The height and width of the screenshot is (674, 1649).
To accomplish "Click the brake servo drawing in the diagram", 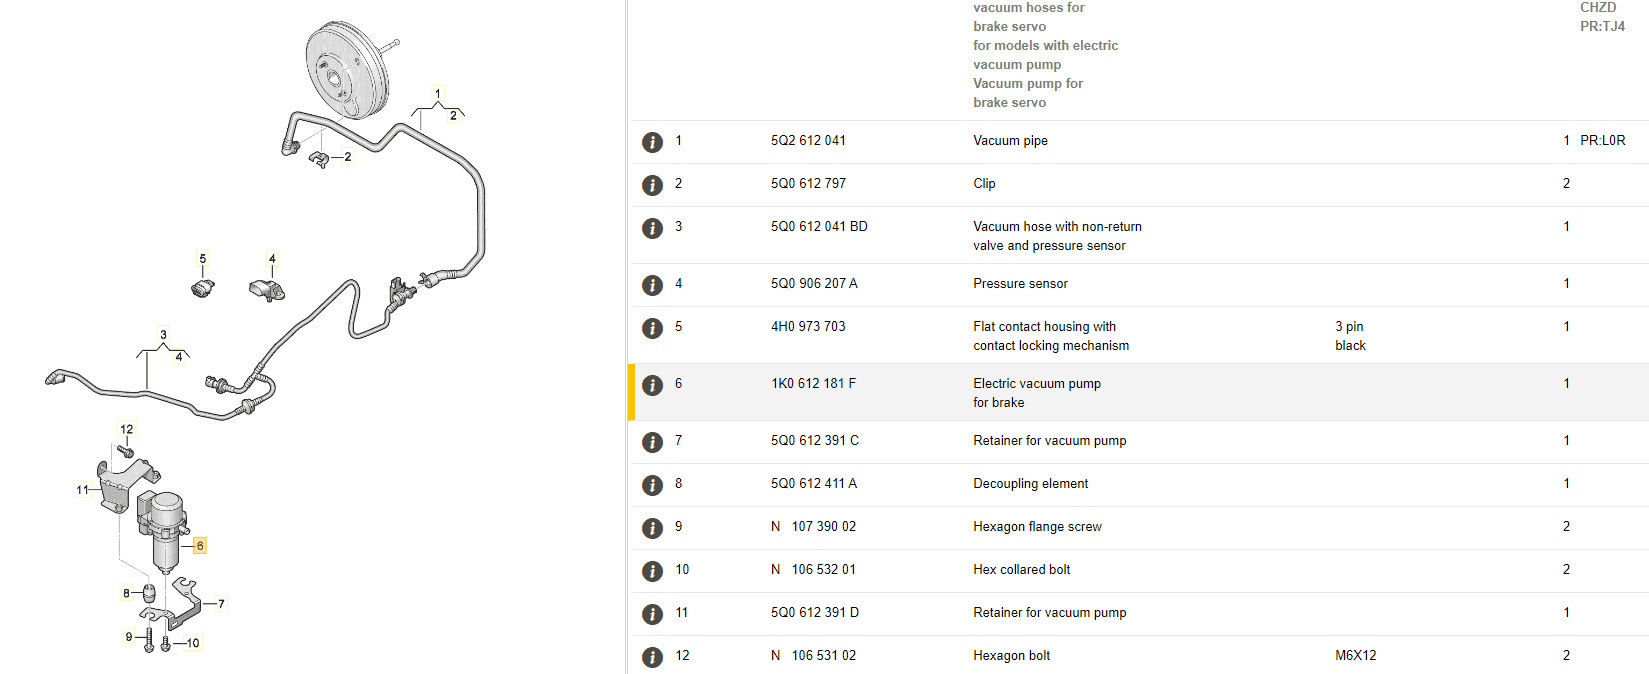I will click(345, 70).
